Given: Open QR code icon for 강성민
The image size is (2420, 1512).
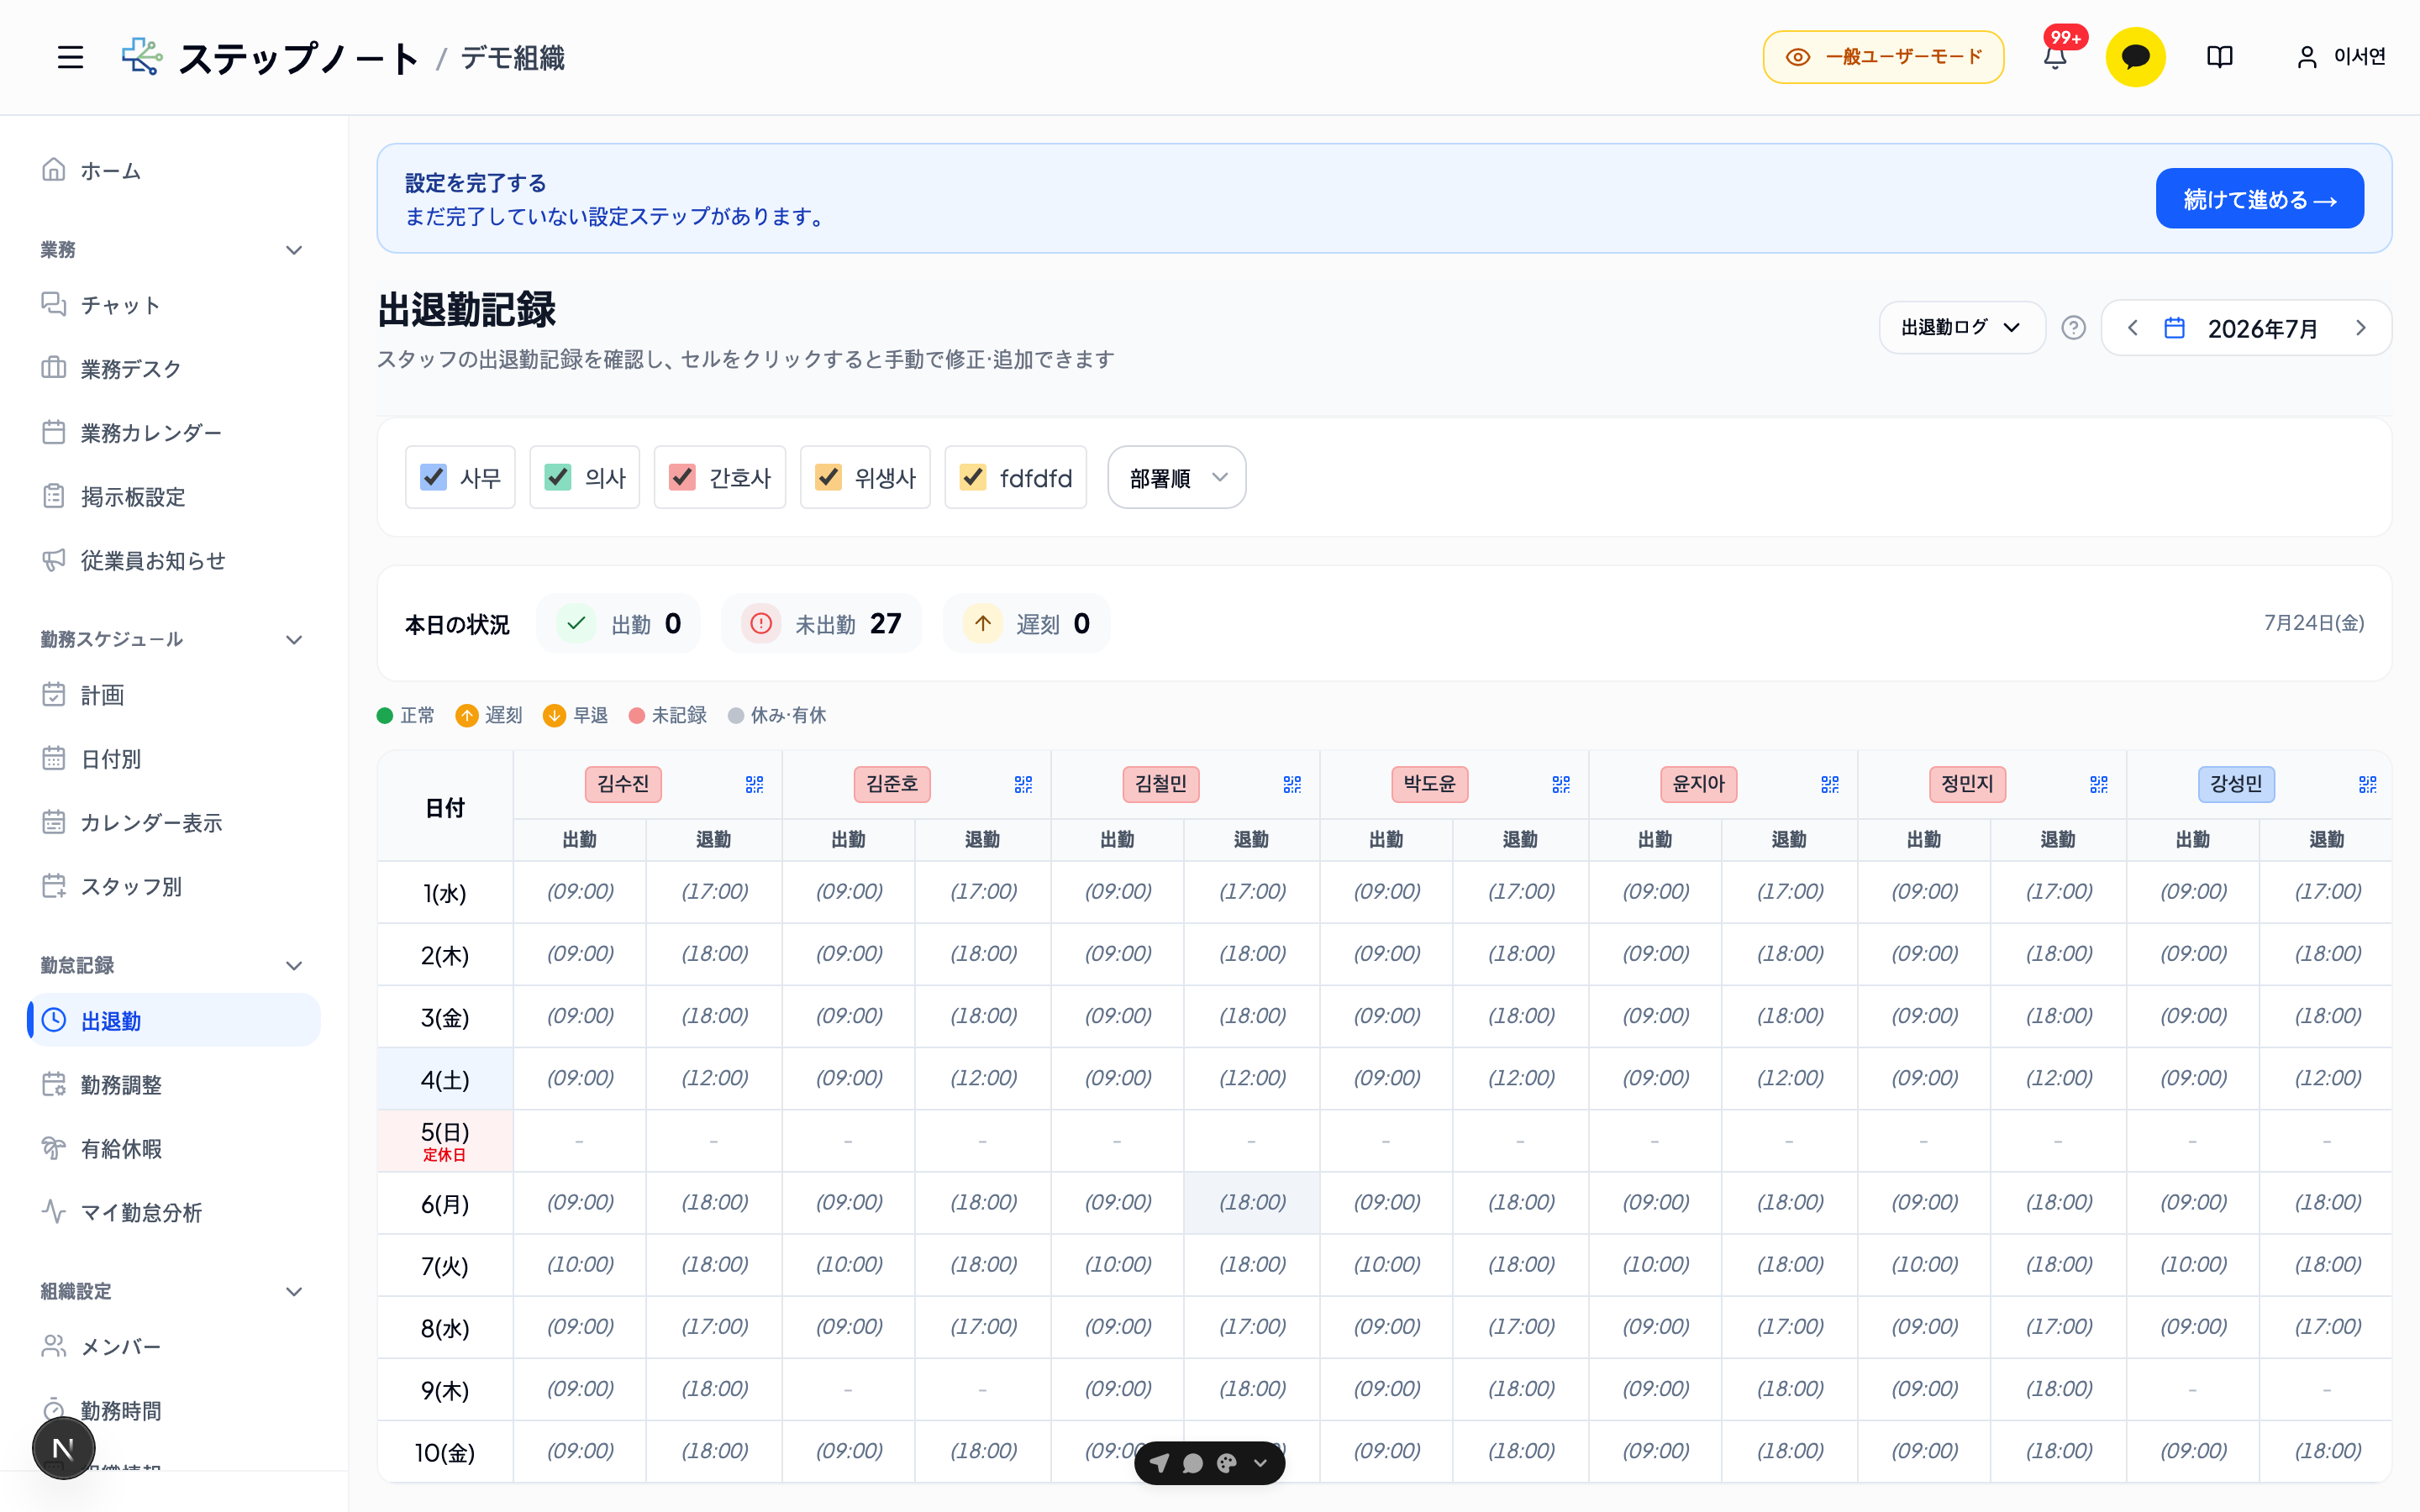Looking at the screenshot, I should pos(2368,784).
